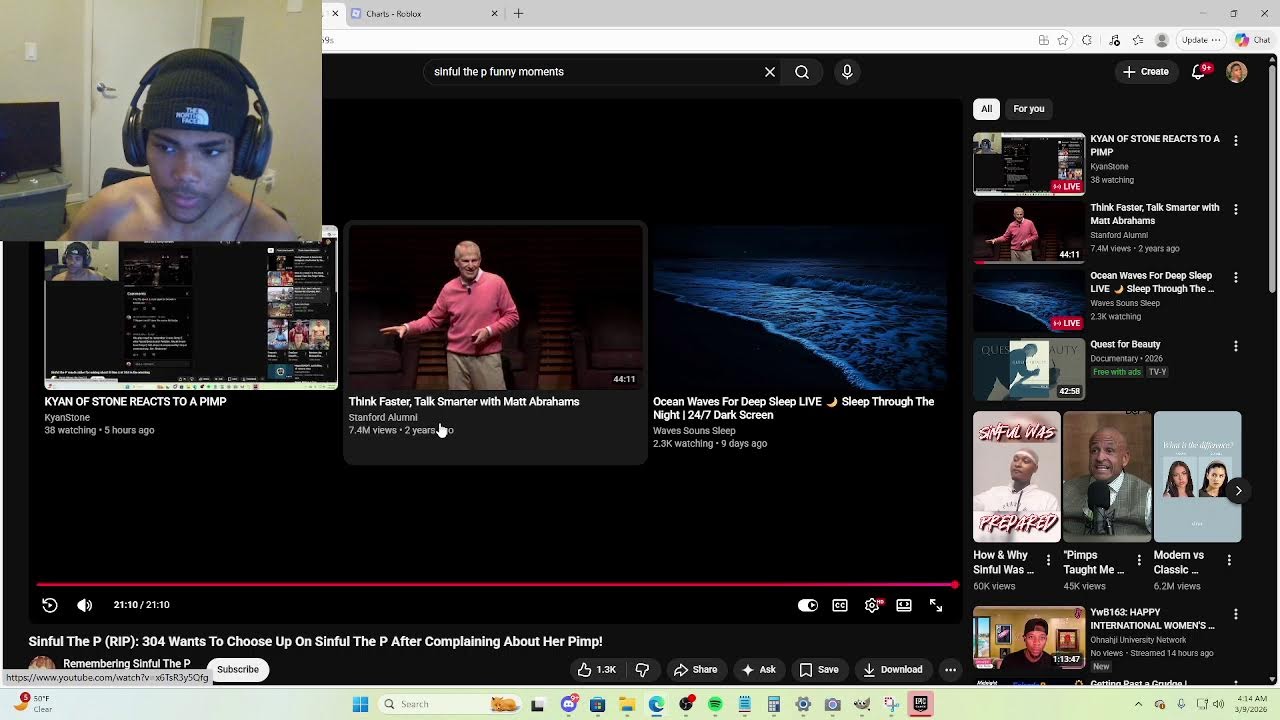Image resolution: width=1280 pixels, height=720 pixels.
Task: Open options for How & Why Sinful short
Action: [1048, 560]
